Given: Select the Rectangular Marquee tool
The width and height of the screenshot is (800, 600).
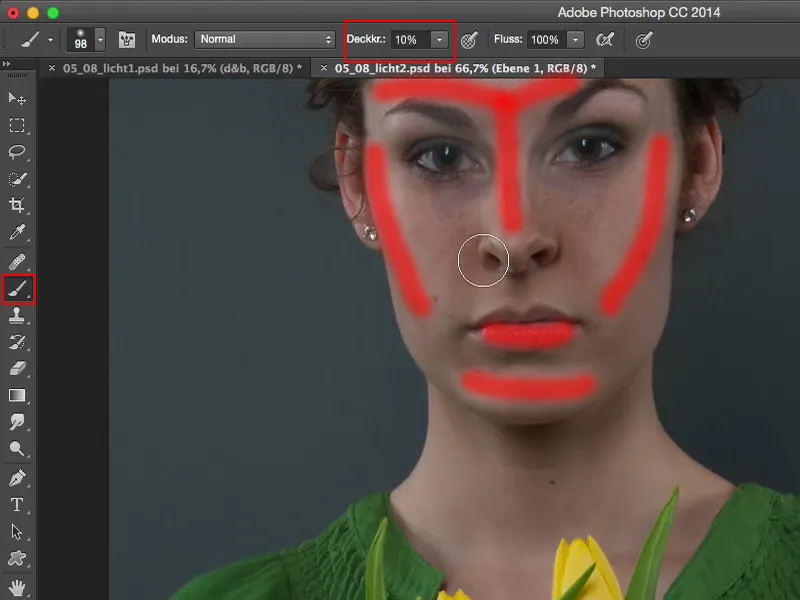Looking at the screenshot, I should point(17,125).
